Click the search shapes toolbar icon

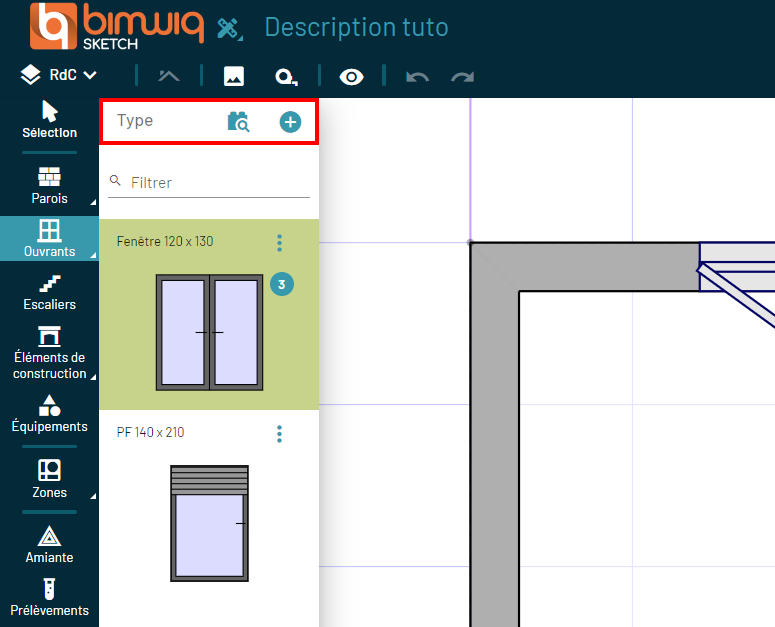coord(286,77)
